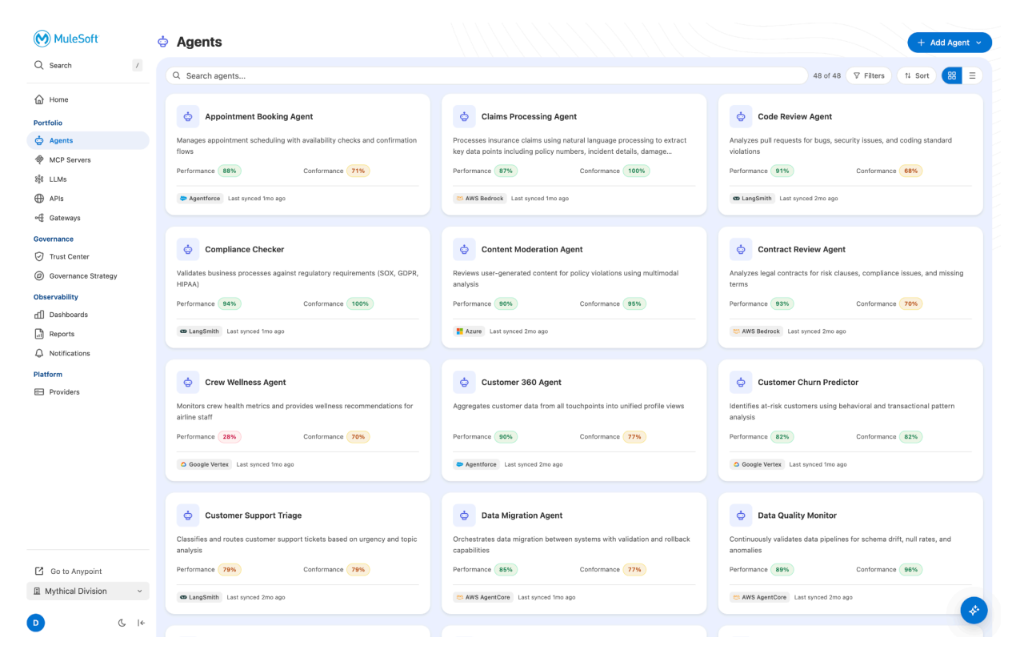Screen dimensions: 1024x660
Task: Click the MuleSoft logo icon
Action: pyautogui.click(x=42, y=39)
